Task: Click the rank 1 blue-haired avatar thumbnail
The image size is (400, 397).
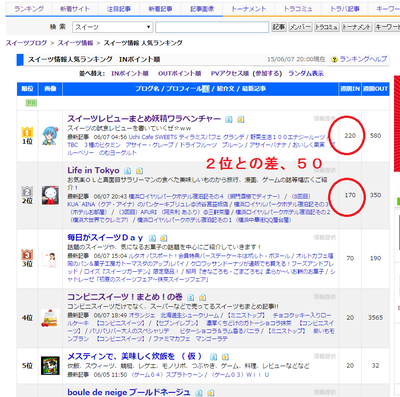Action: 50,136
